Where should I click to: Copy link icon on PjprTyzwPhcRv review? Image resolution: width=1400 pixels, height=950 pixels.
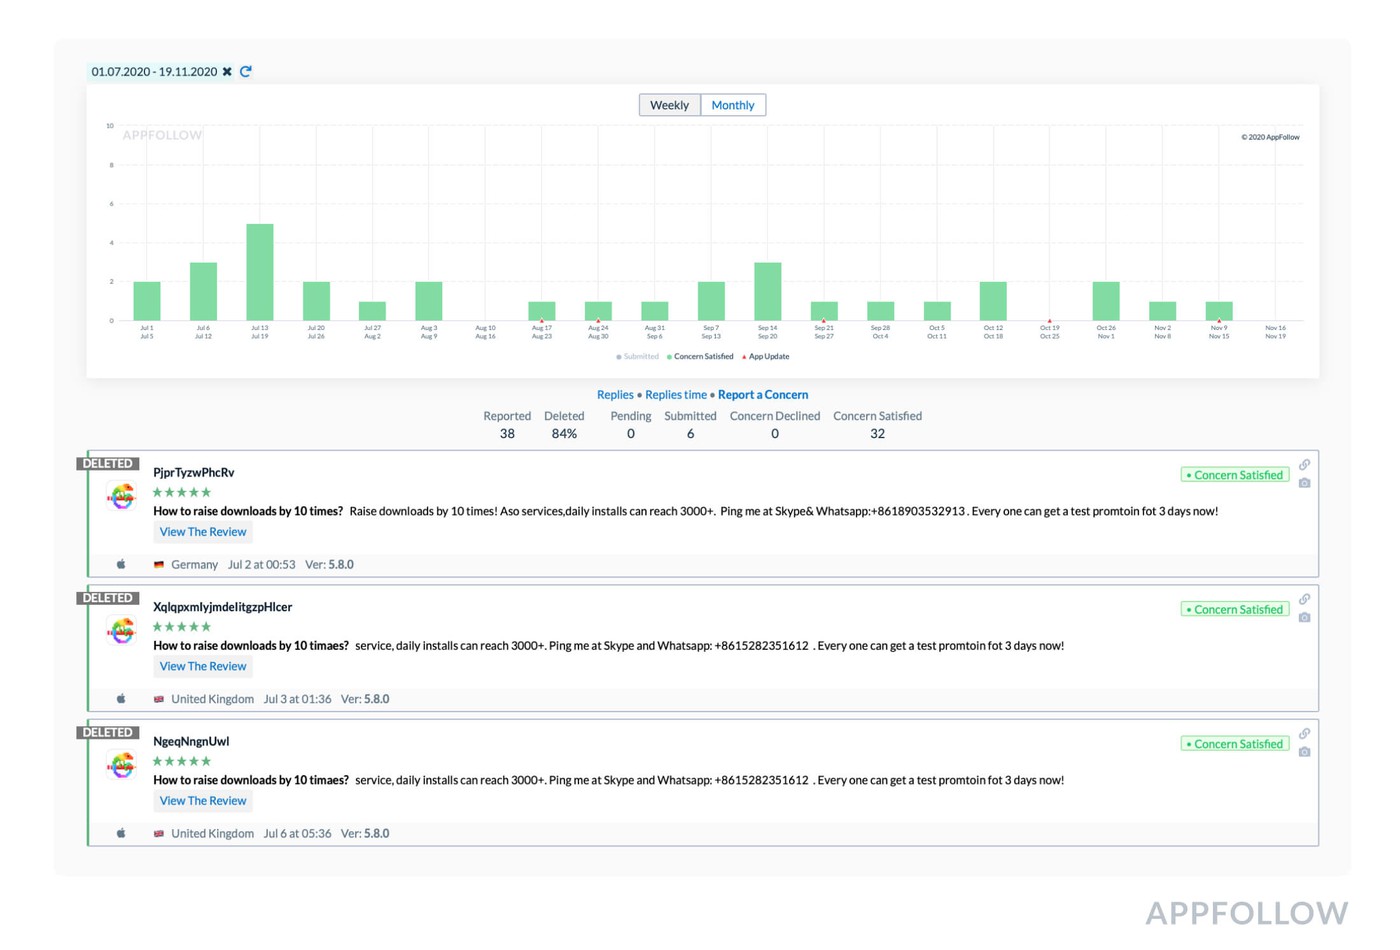point(1304,465)
